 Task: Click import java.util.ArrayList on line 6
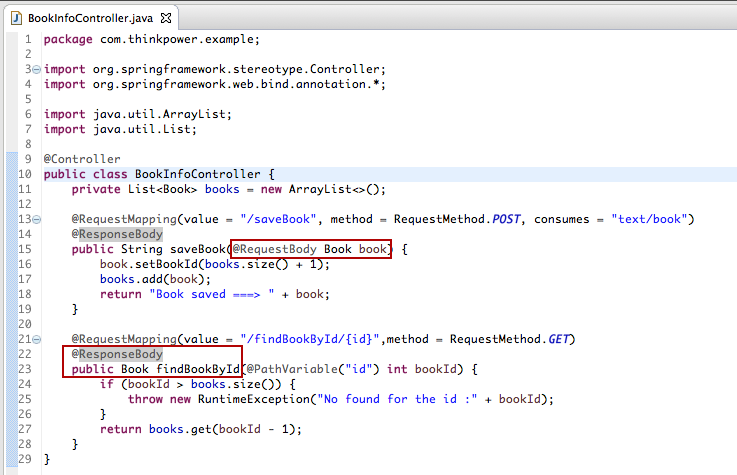pyautogui.click(x=138, y=114)
